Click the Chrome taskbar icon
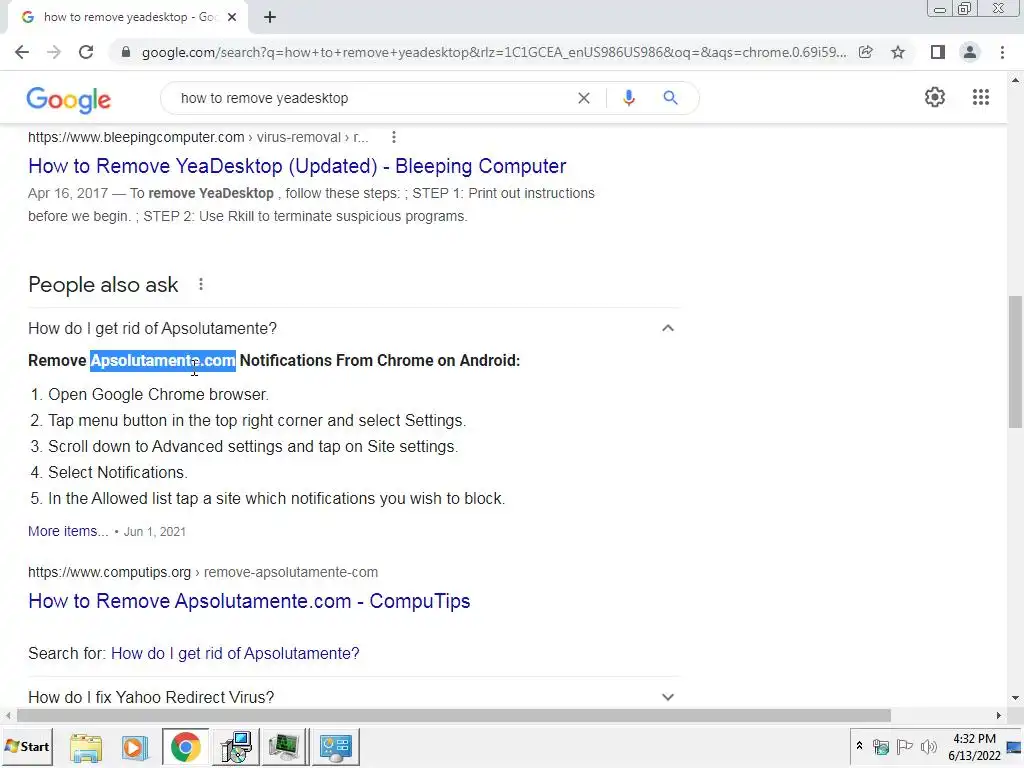Viewport: 1024px width, 768px height. click(x=185, y=746)
